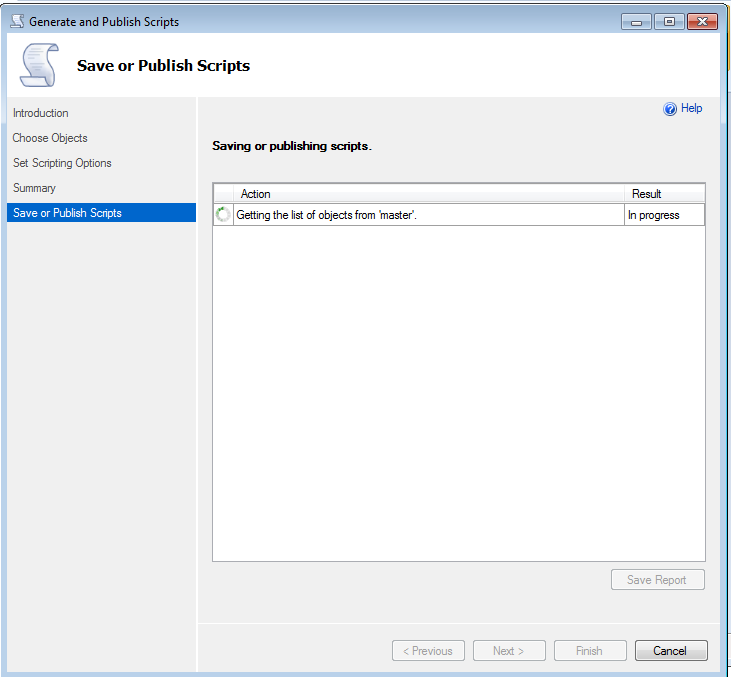731x677 pixels.
Task: Click the blue Help question mark icon
Action: [670, 109]
